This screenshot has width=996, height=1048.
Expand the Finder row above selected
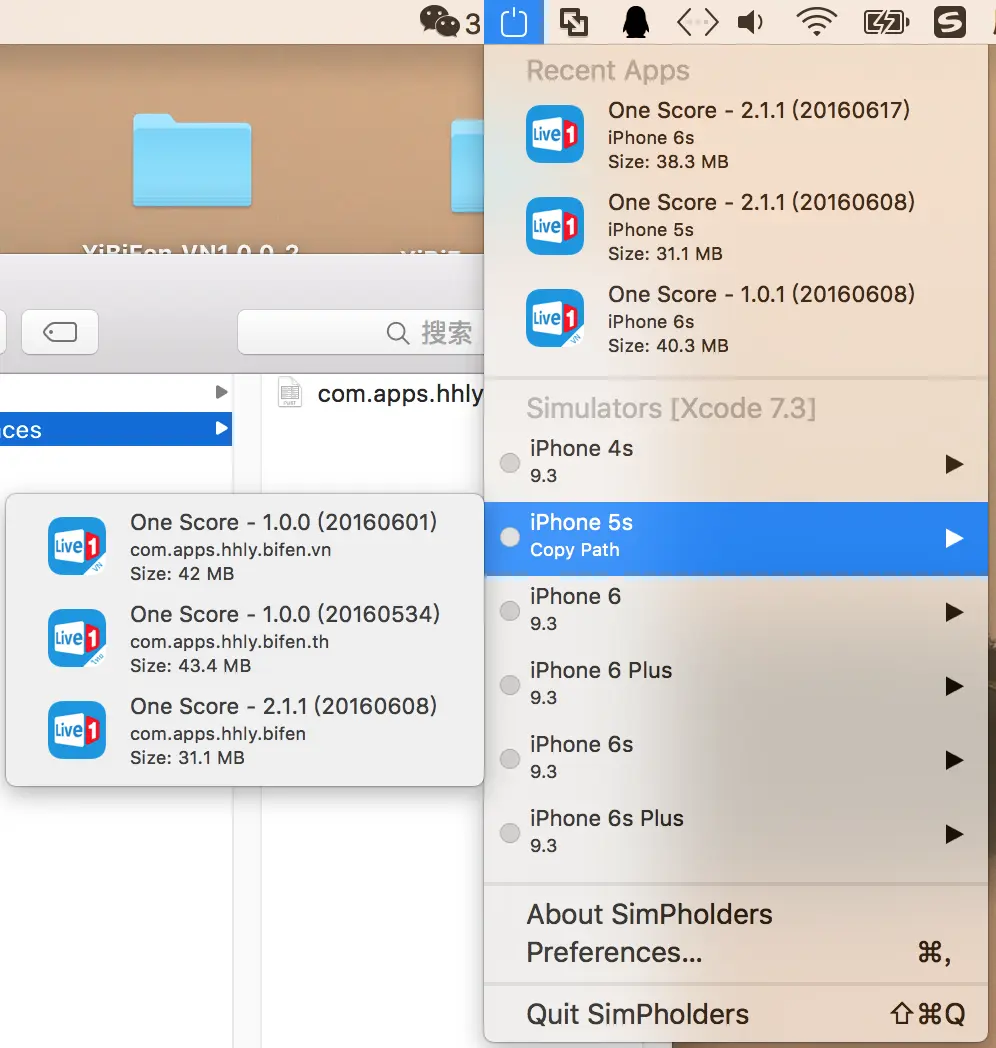click(x=222, y=392)
